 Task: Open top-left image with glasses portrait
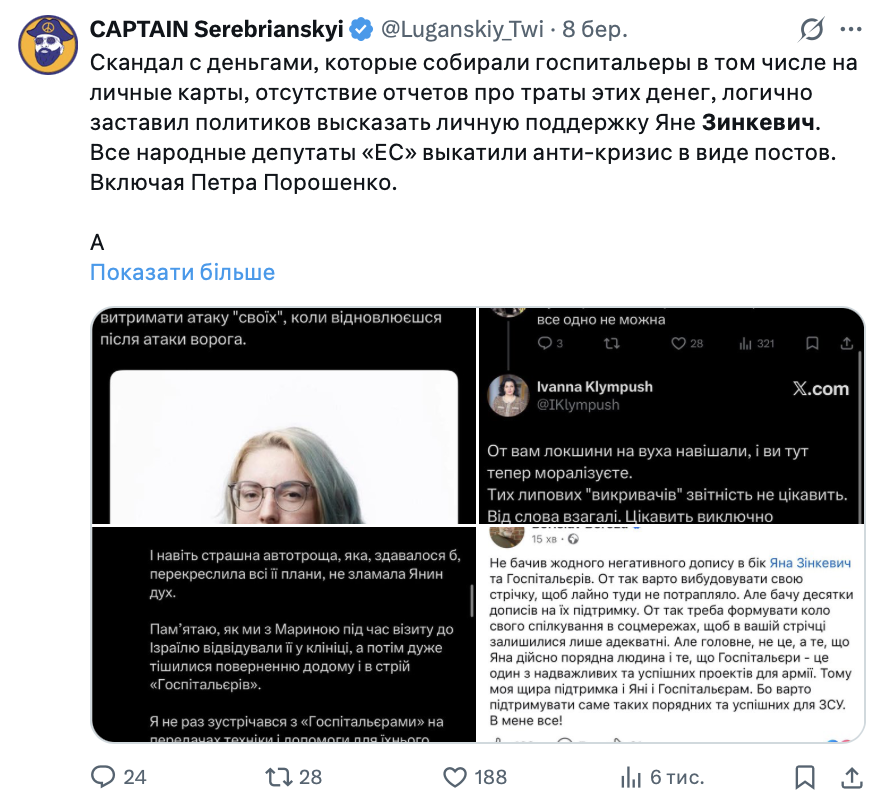(x=283, y=416)
